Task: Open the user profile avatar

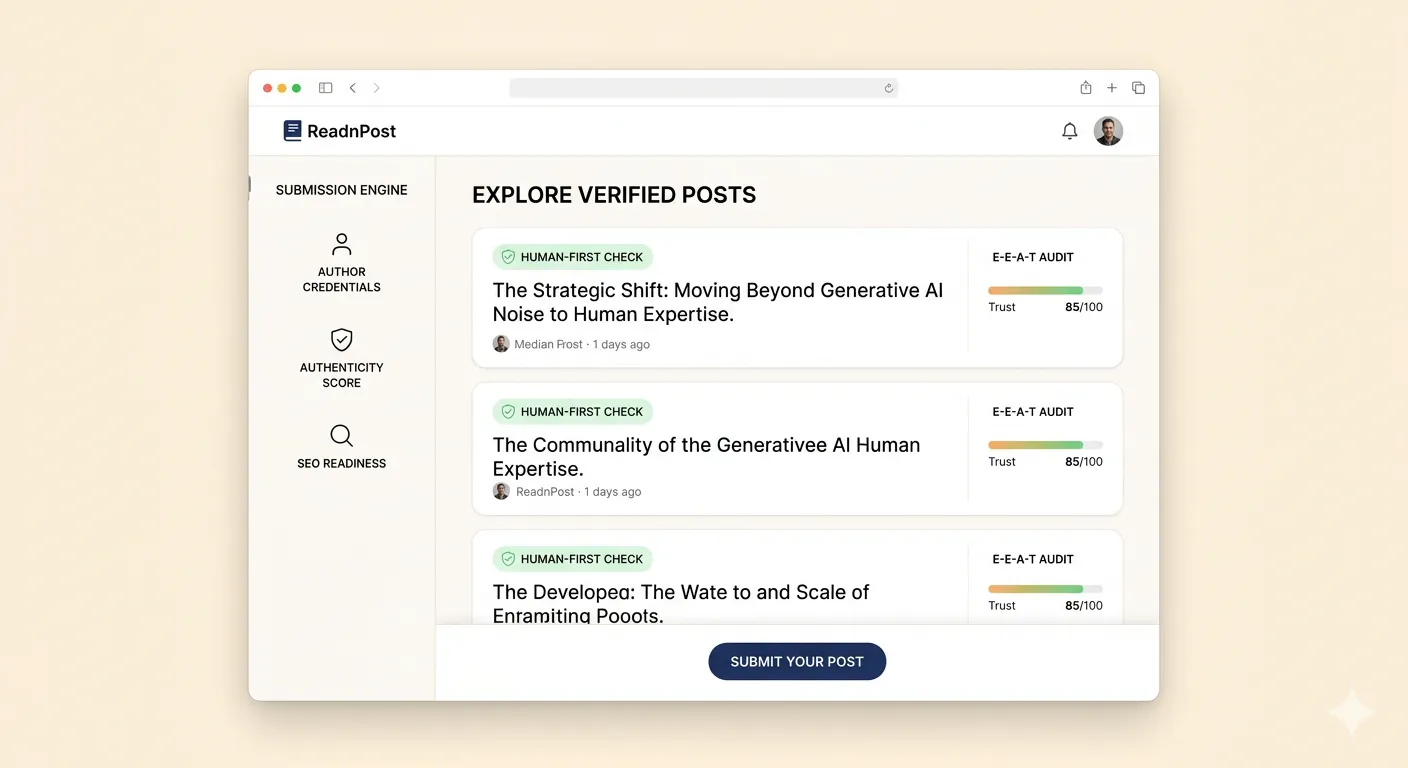Action: click(x=1108, y=131)
